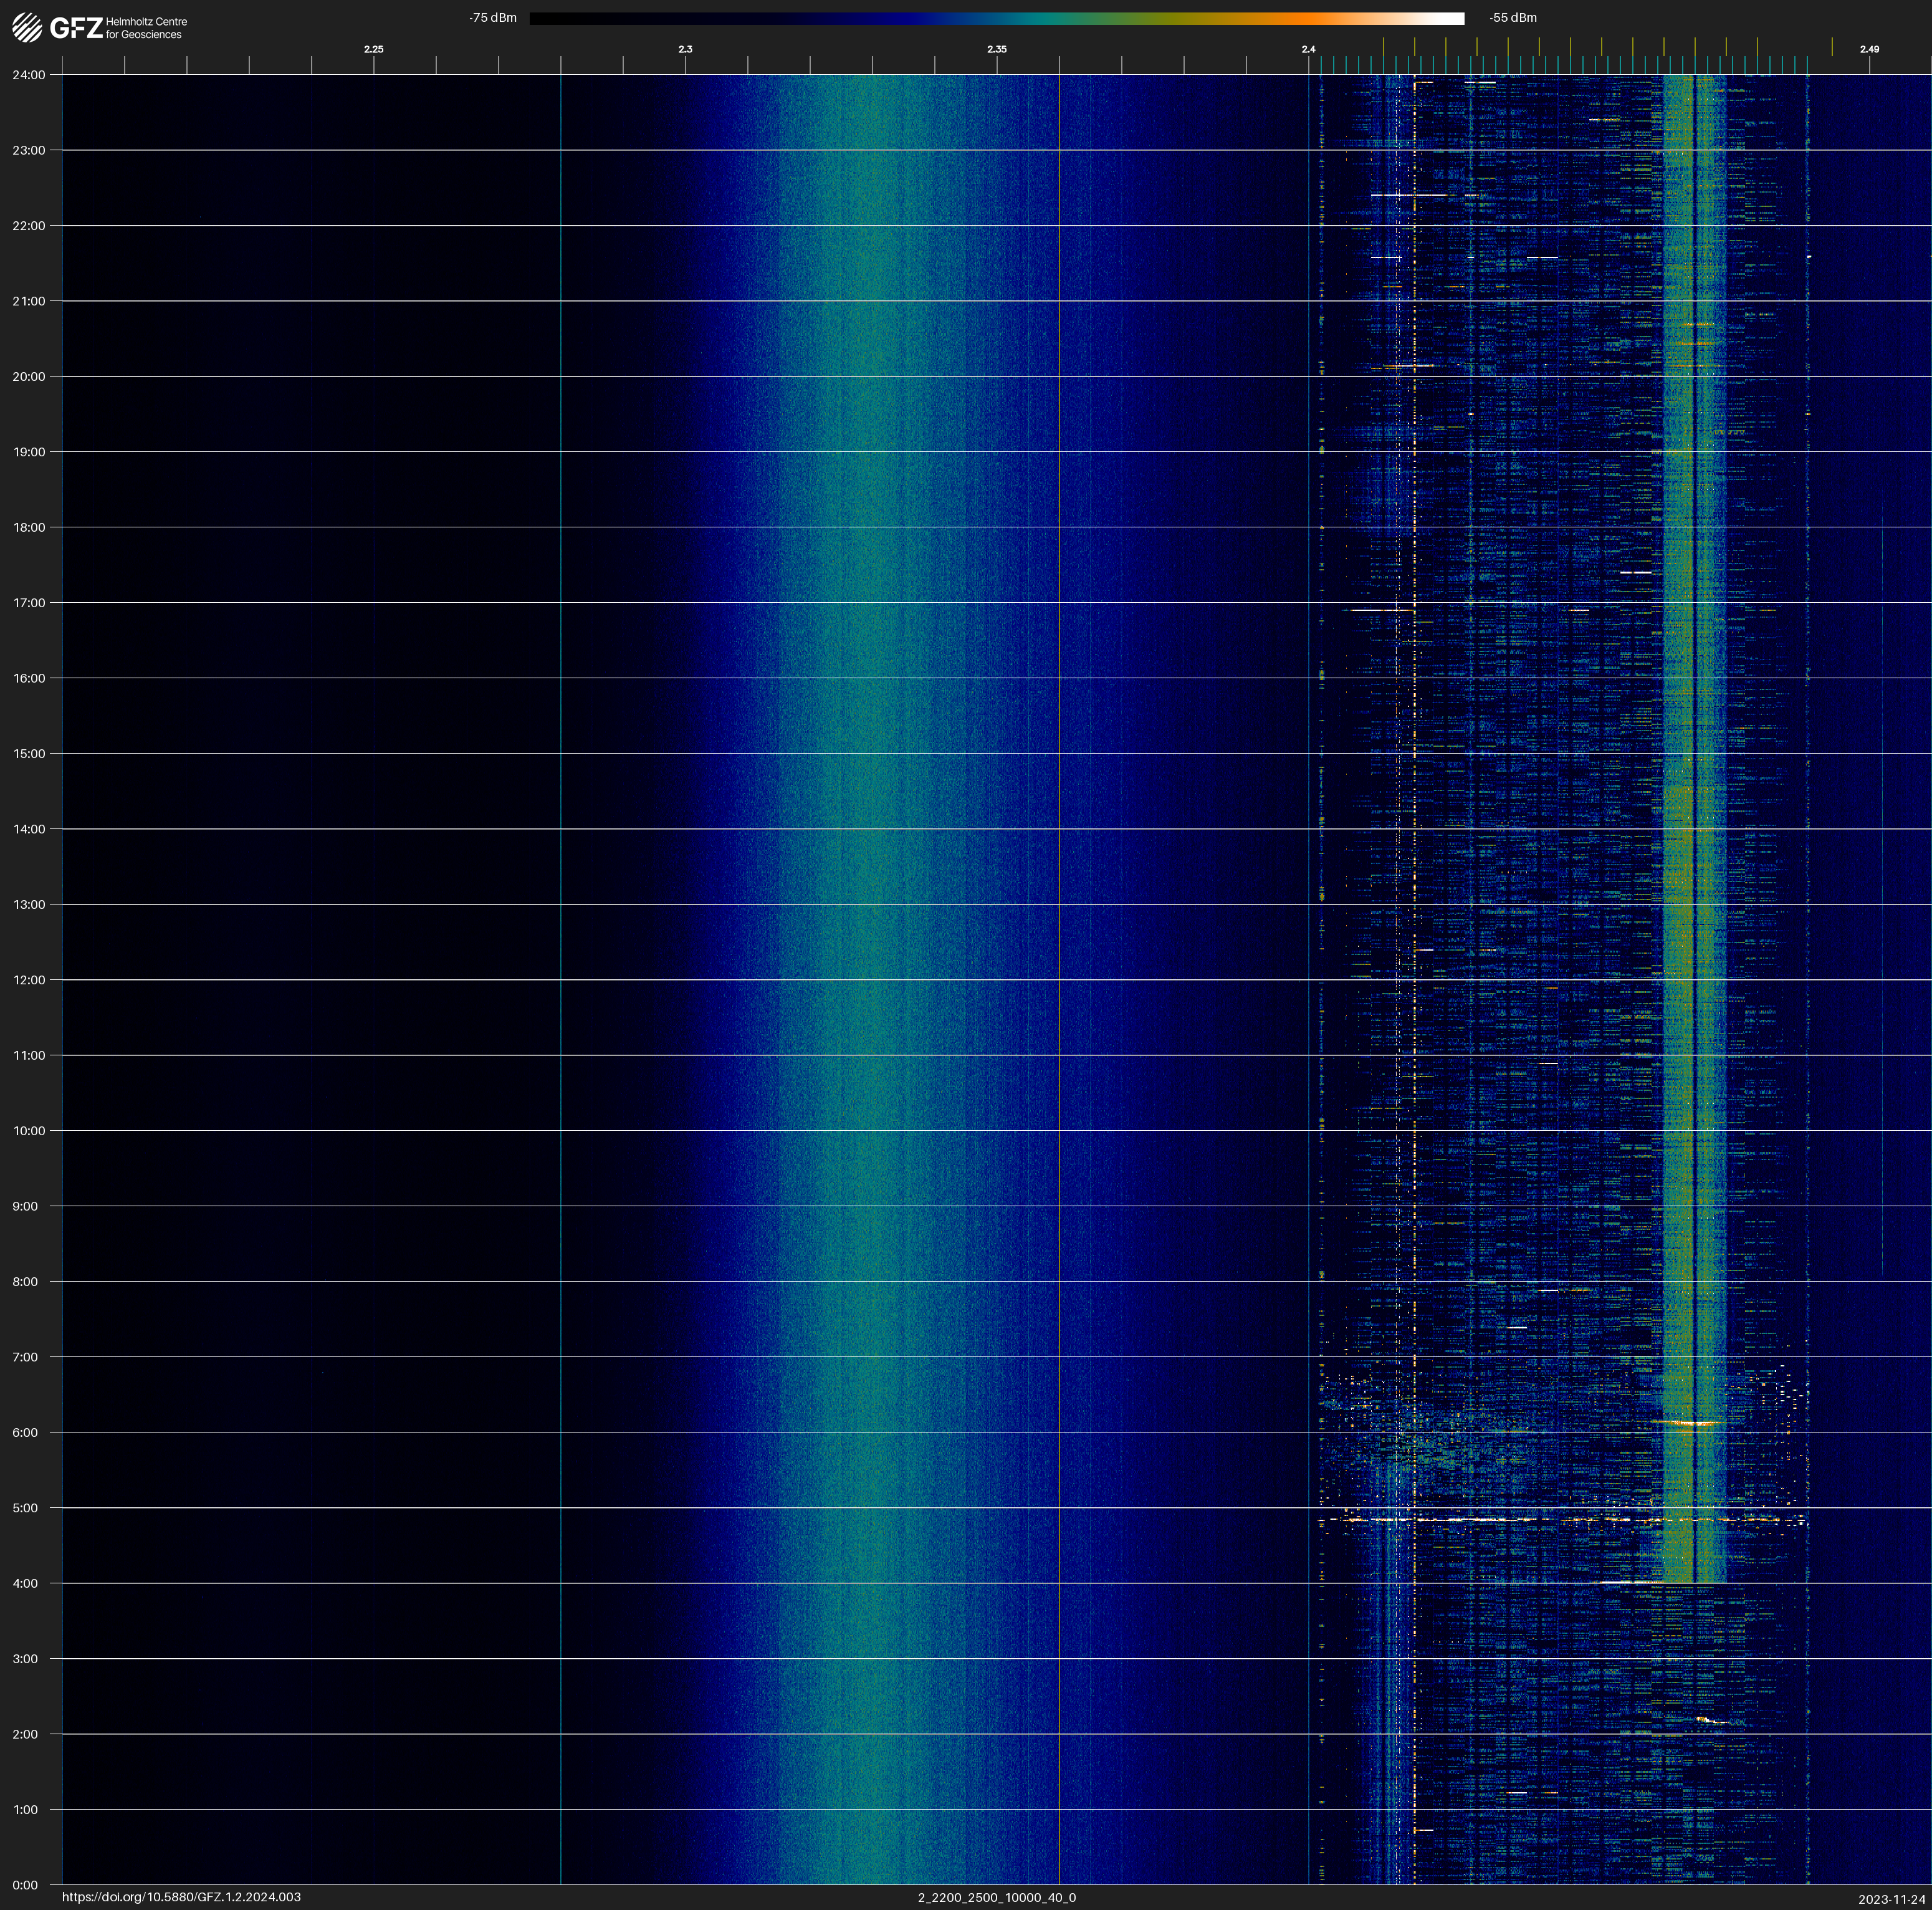Select the 2.4 frequency axis label
The height and width of the screenshot is (1910, 1932).
click(1308, 49)
